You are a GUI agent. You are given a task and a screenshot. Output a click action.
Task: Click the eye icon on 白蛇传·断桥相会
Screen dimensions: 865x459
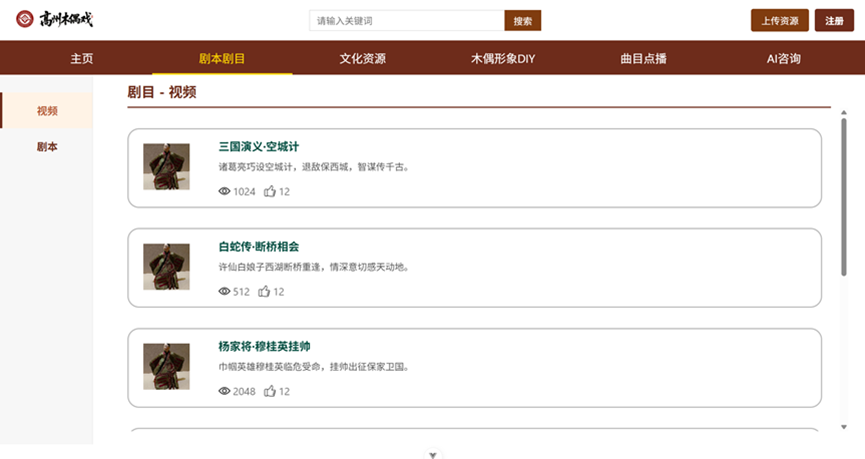coord(224,292)
